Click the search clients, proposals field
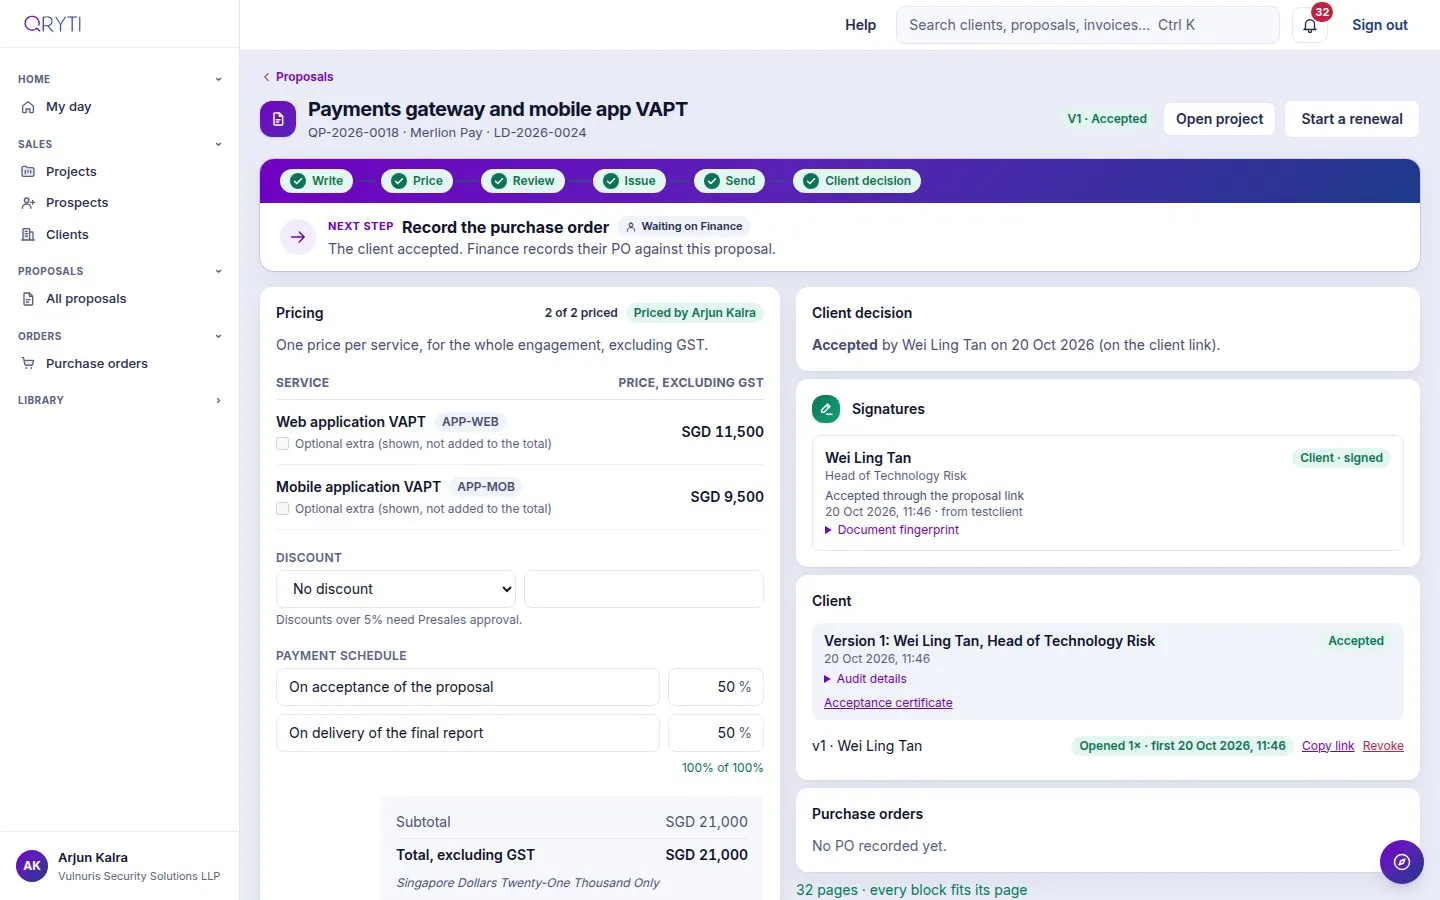Screen dimensions: 1440x900 point(1087,25)
